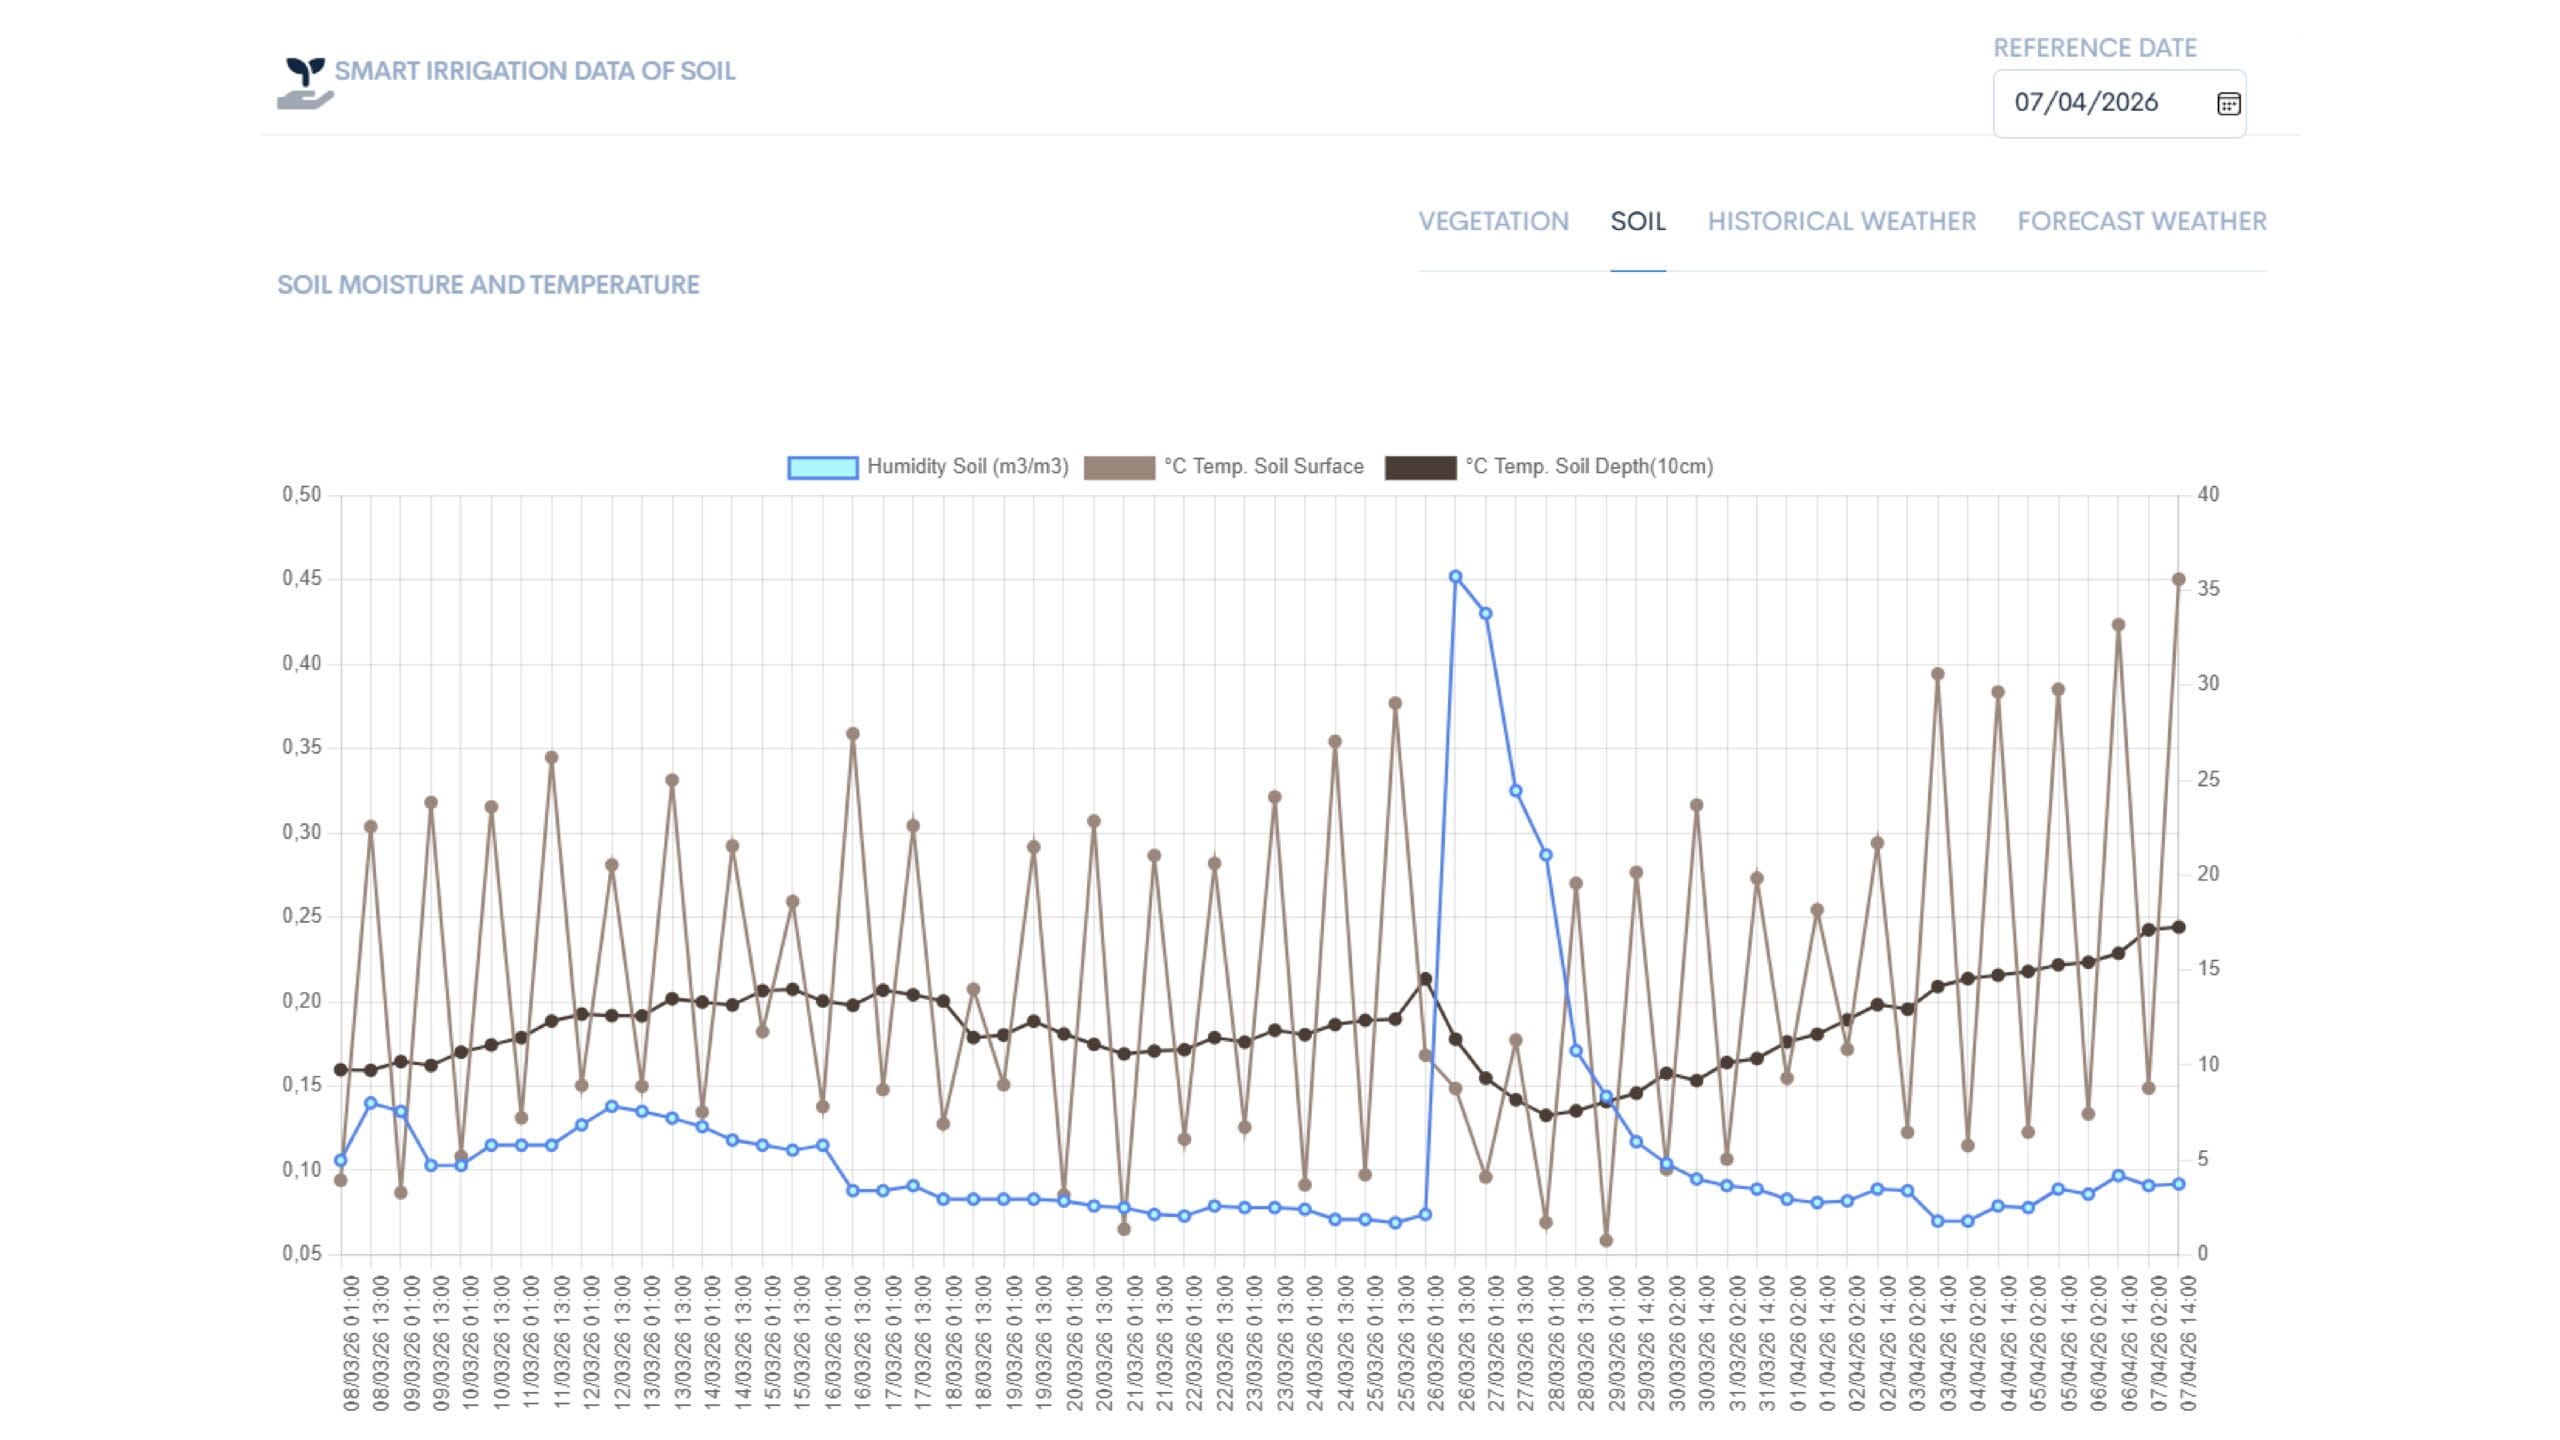
Task: Open the calendar picker icon
Action: tap(2228, 104)
